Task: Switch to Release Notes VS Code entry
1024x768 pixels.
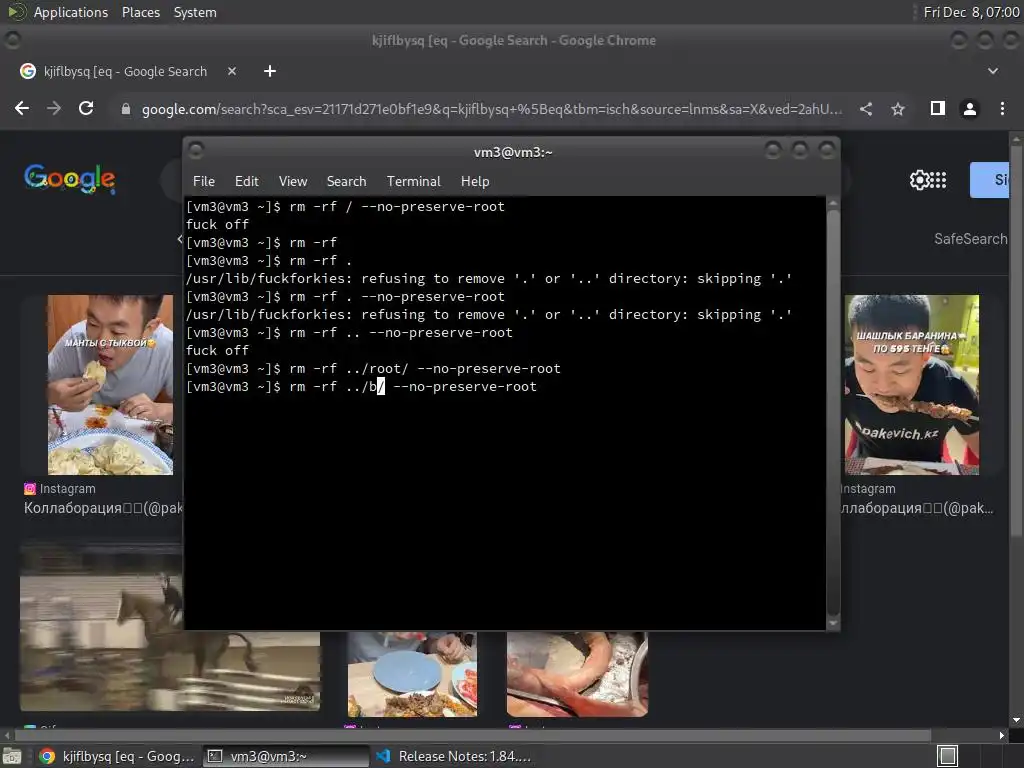Action: point(455,756)
